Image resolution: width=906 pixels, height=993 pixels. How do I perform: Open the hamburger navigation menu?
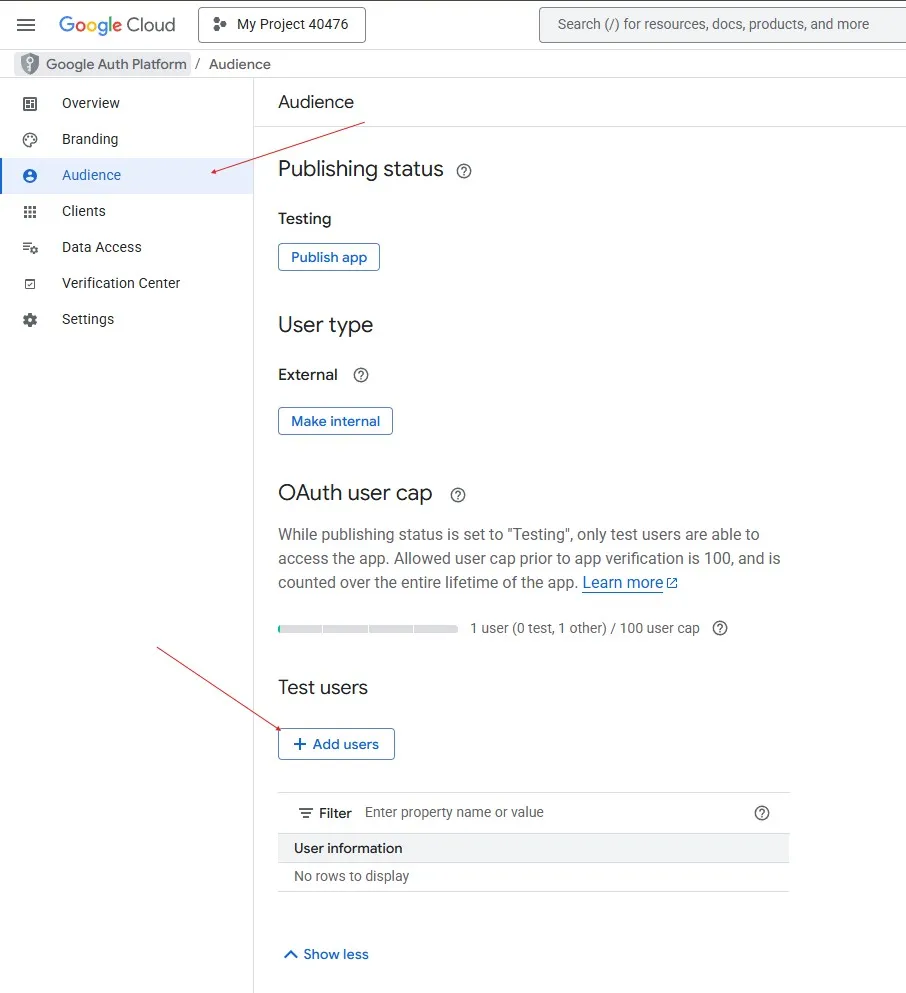(26, 25)
